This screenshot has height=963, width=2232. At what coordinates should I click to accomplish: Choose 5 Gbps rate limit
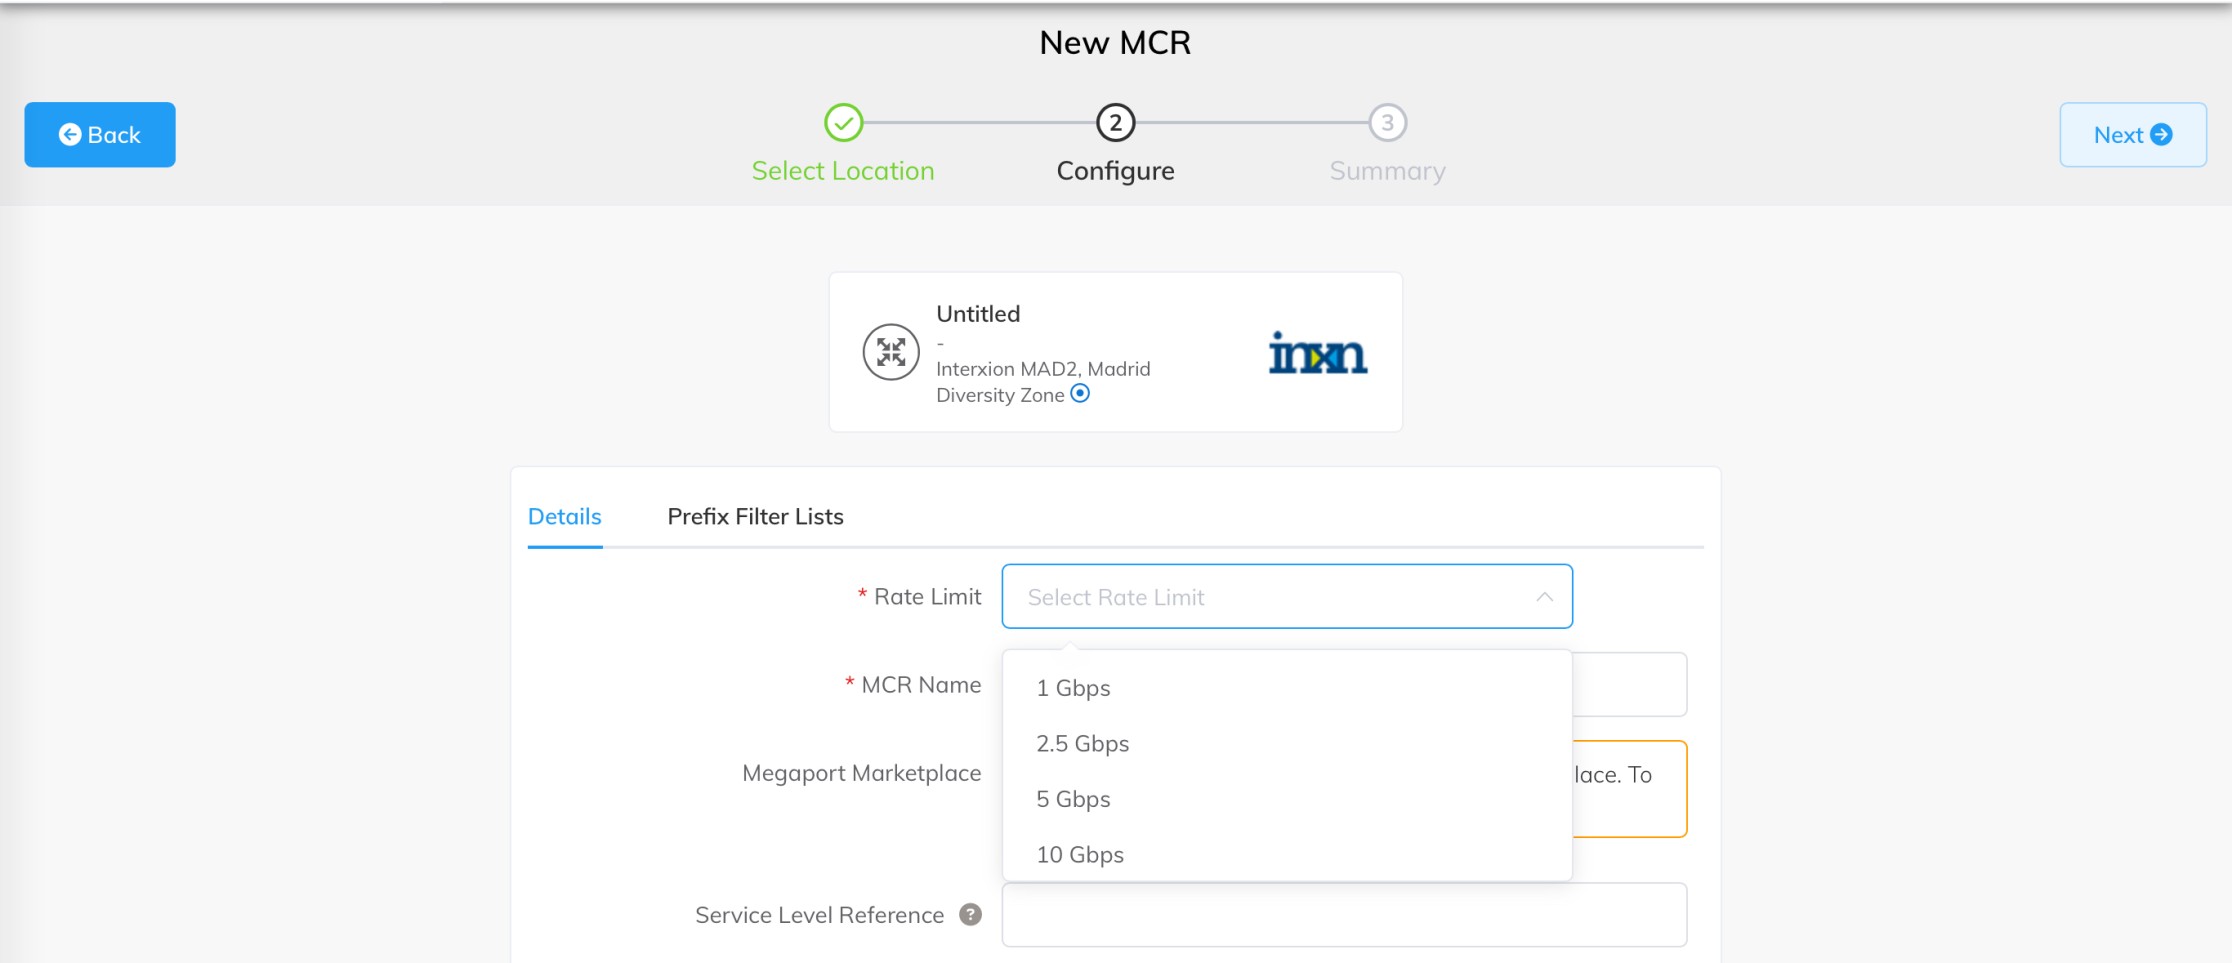point(1287,799)
